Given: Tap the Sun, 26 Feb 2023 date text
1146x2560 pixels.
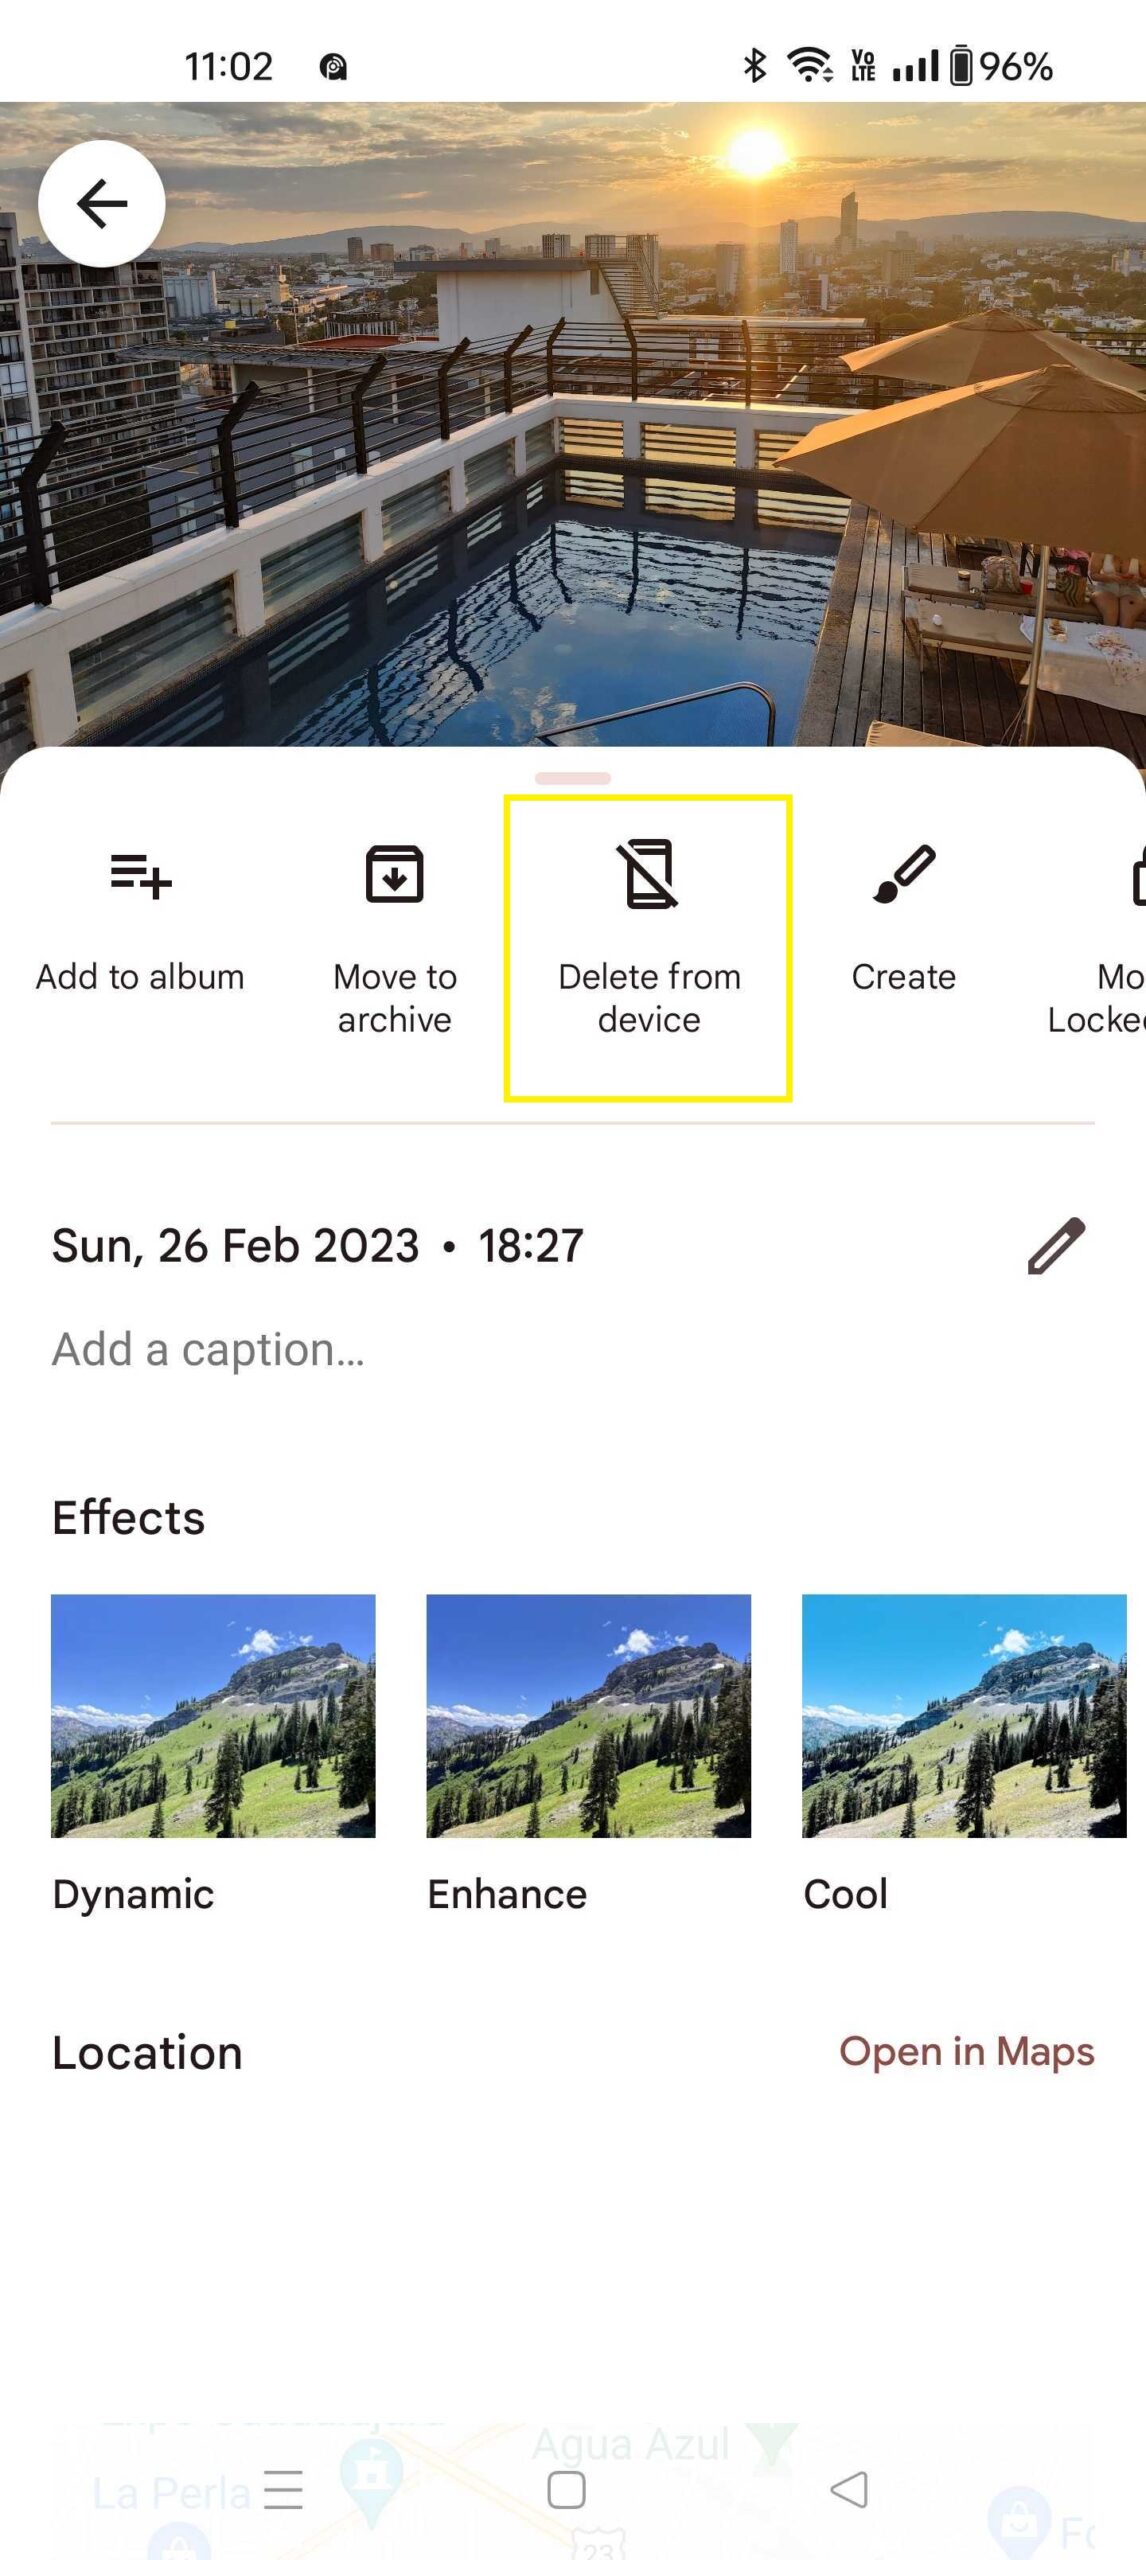Looking at the screenshot, I should pyautogui.click(x=235, y=1246).
